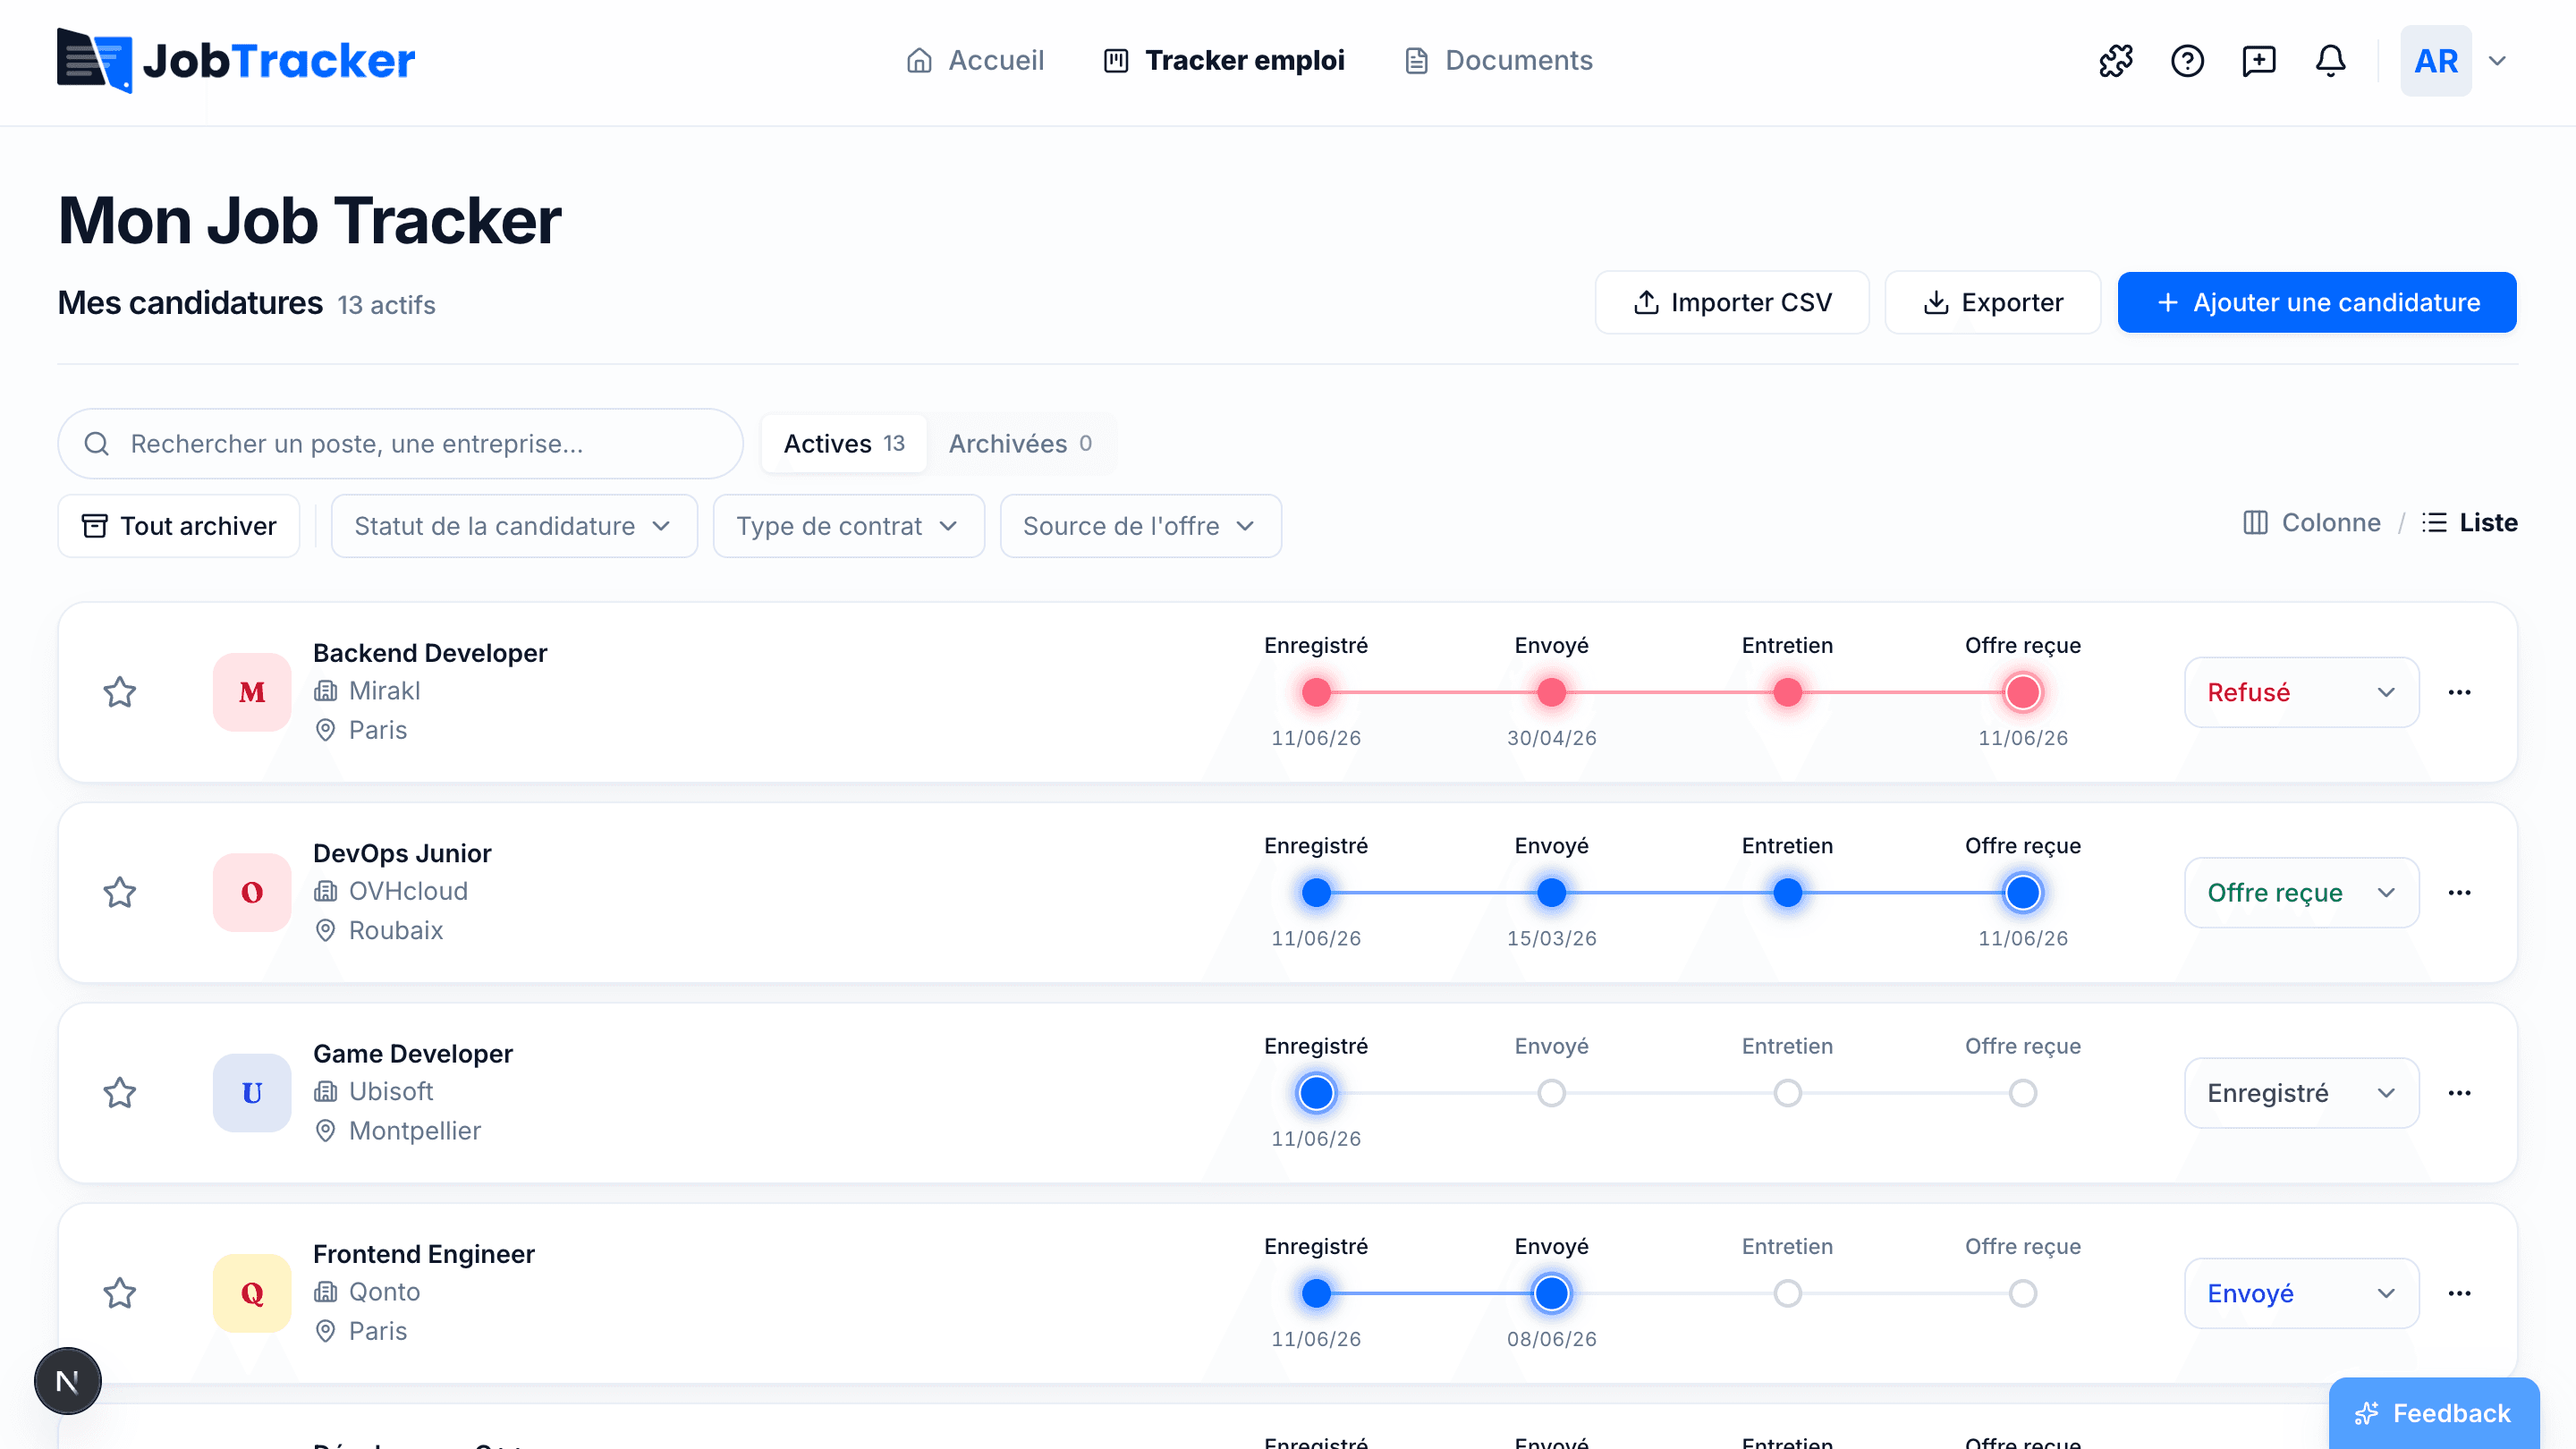Viewport: 2576px width, 1449px height.
Task: Click the AR user avatar
Action: point(2436,61)
